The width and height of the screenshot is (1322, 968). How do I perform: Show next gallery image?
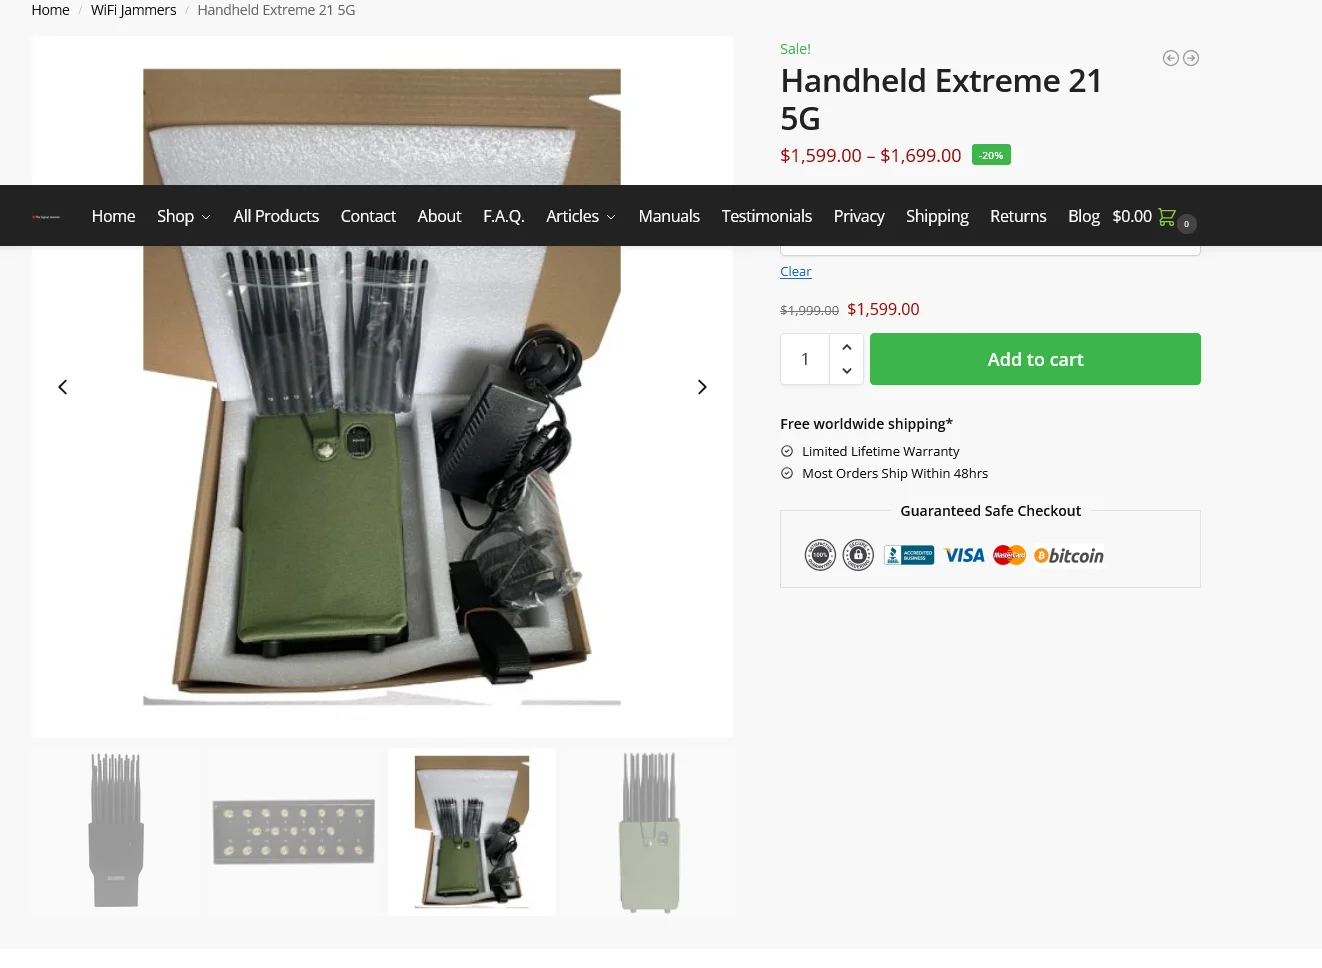pos(702,387)
